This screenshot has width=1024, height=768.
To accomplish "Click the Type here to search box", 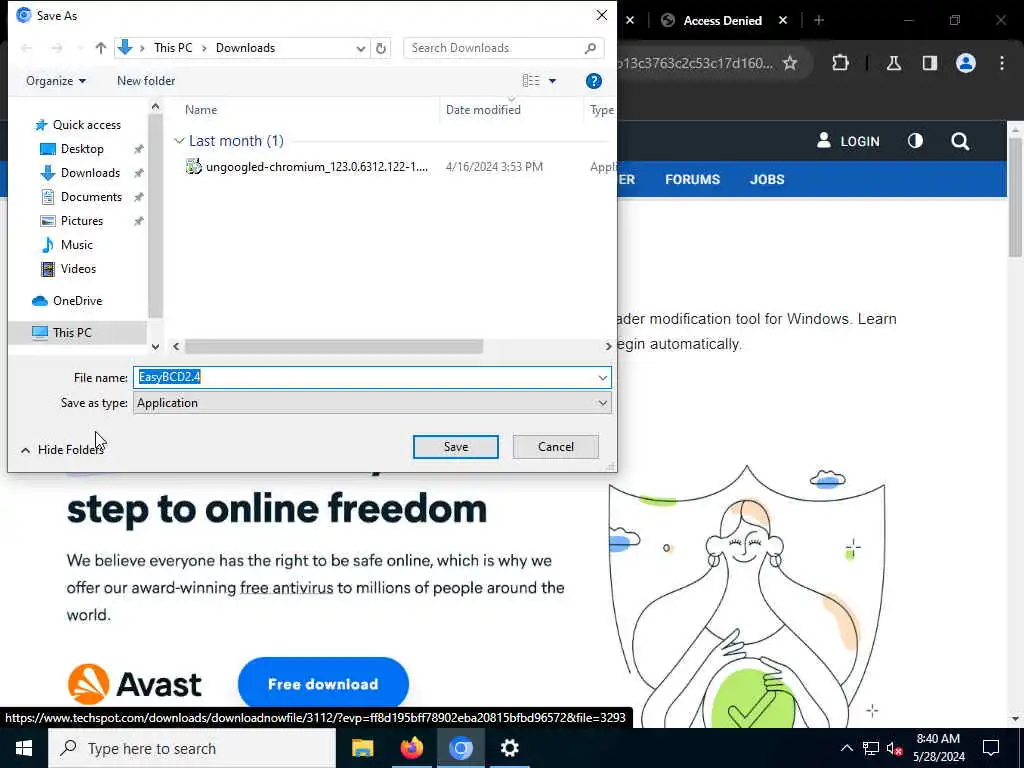I will pos(192,748).
